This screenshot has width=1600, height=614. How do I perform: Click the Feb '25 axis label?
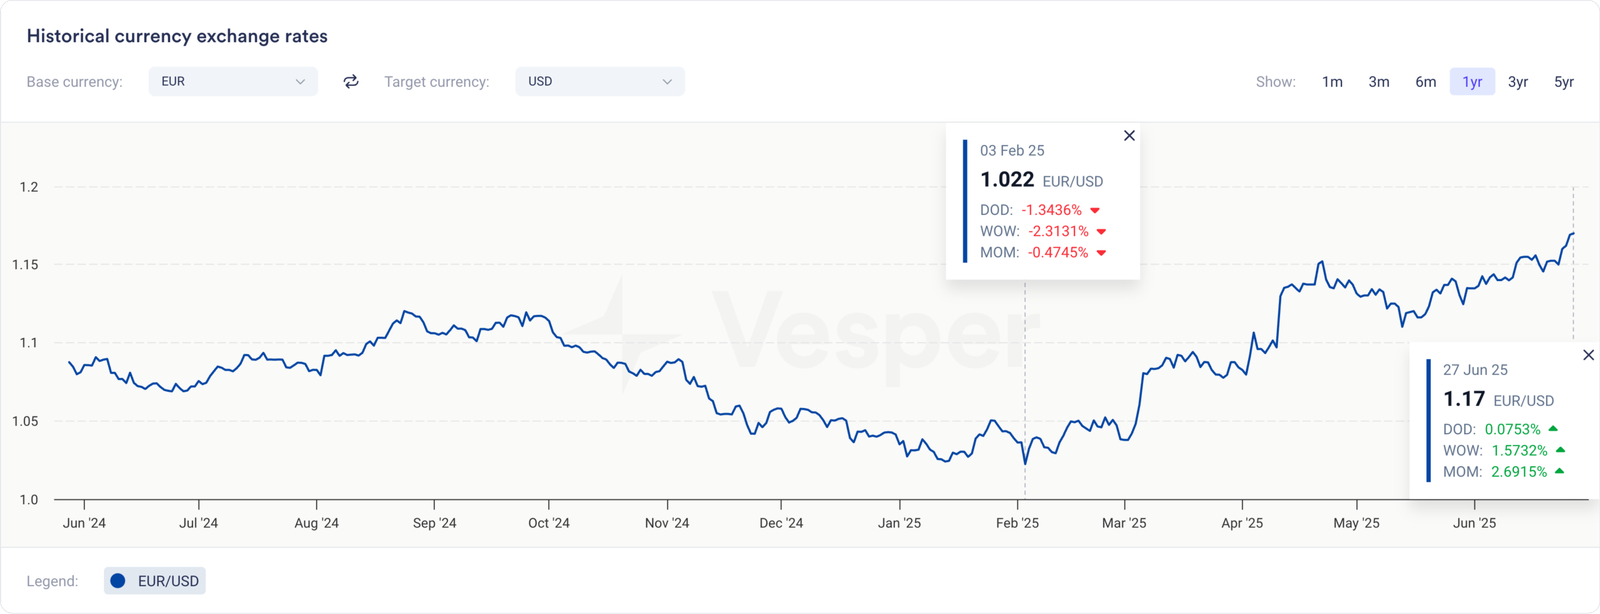(1017, 523)
